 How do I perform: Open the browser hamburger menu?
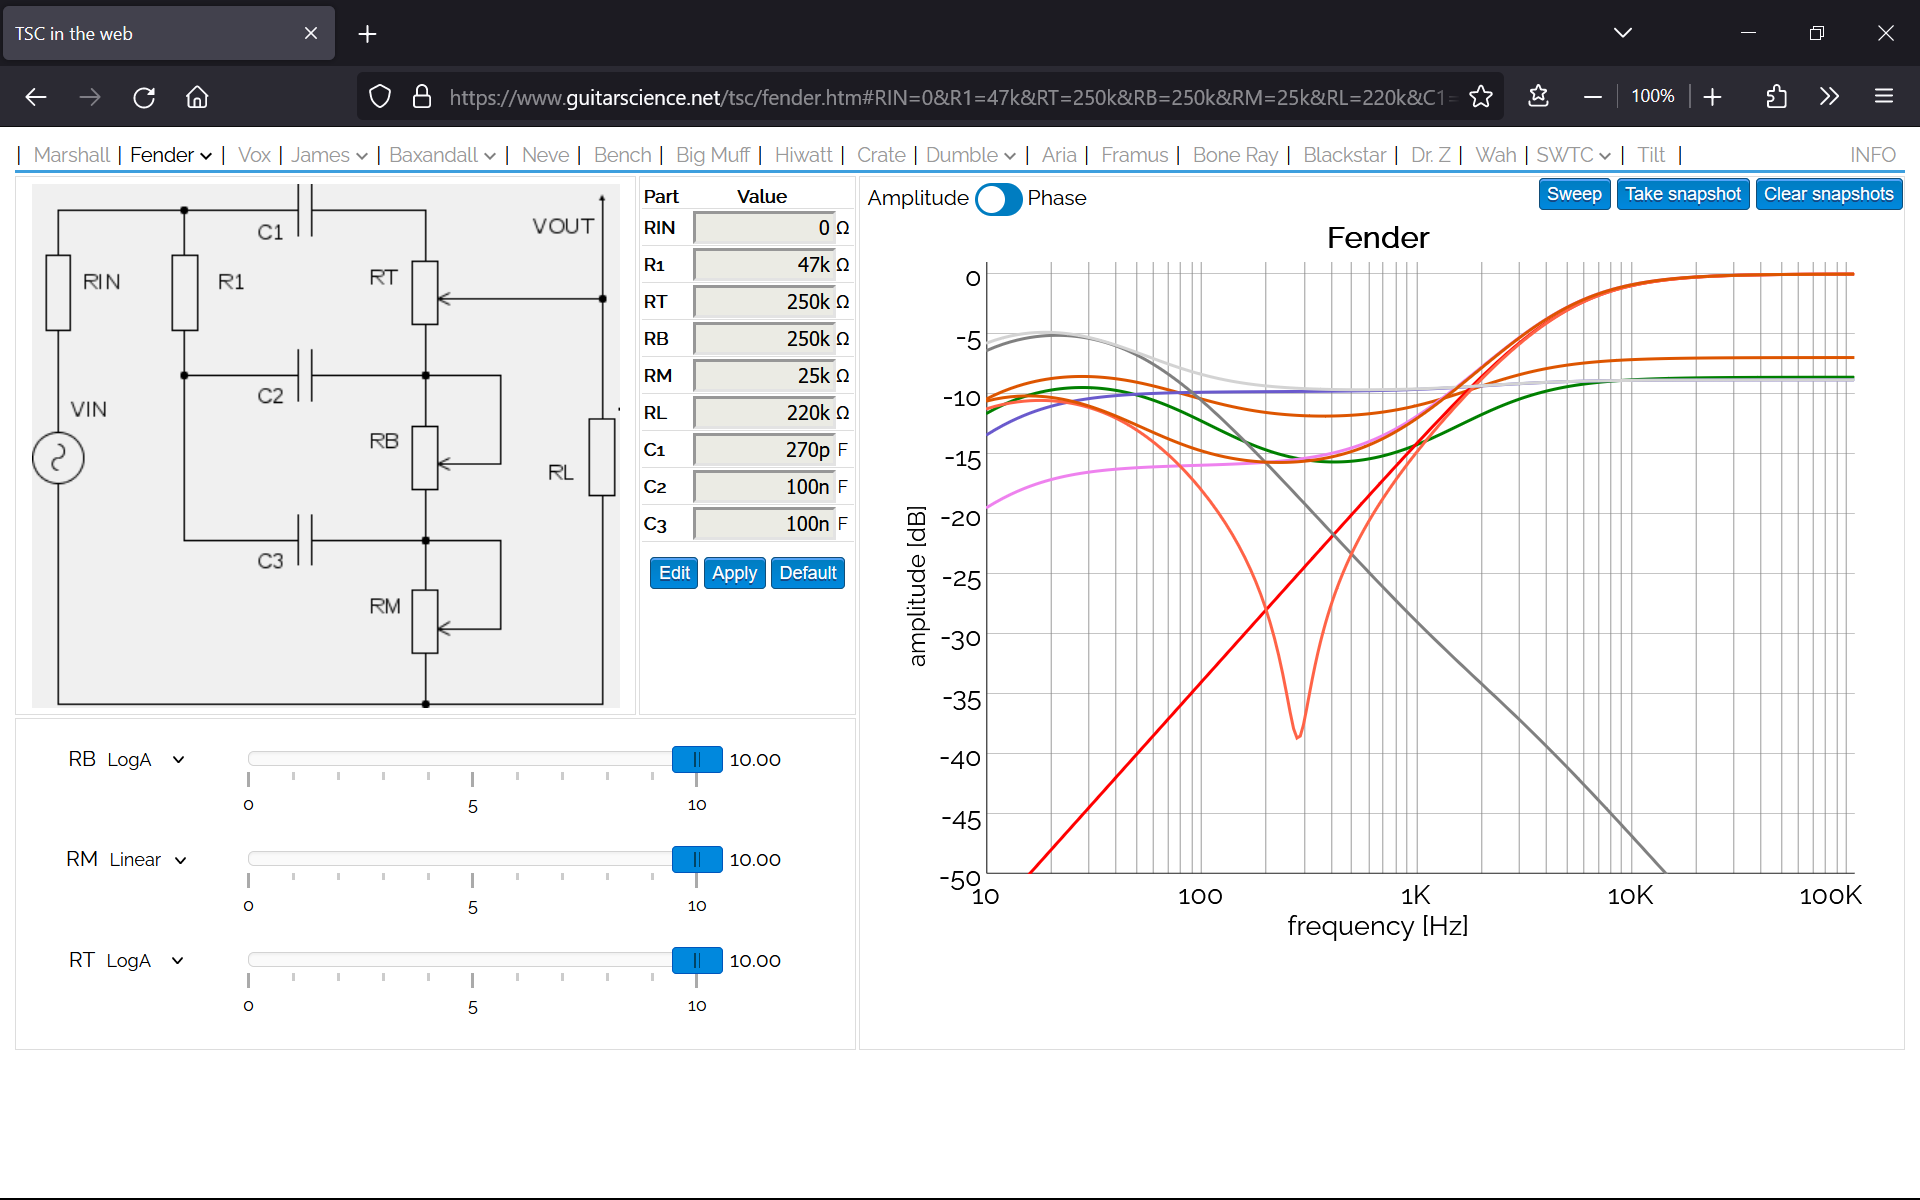[x=1884, y=97]
